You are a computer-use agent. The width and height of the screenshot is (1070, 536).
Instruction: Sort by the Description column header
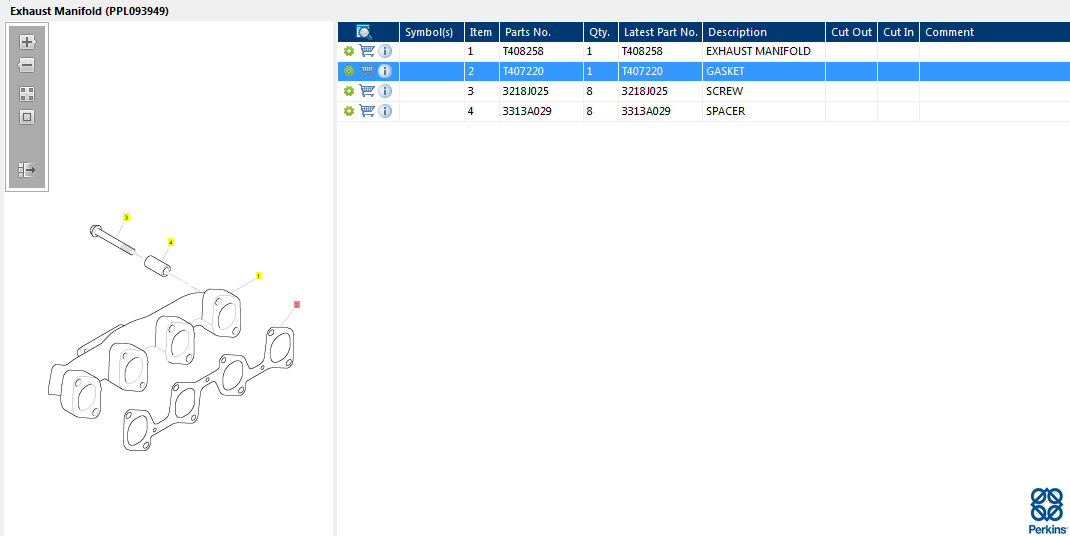coord(764,32)
